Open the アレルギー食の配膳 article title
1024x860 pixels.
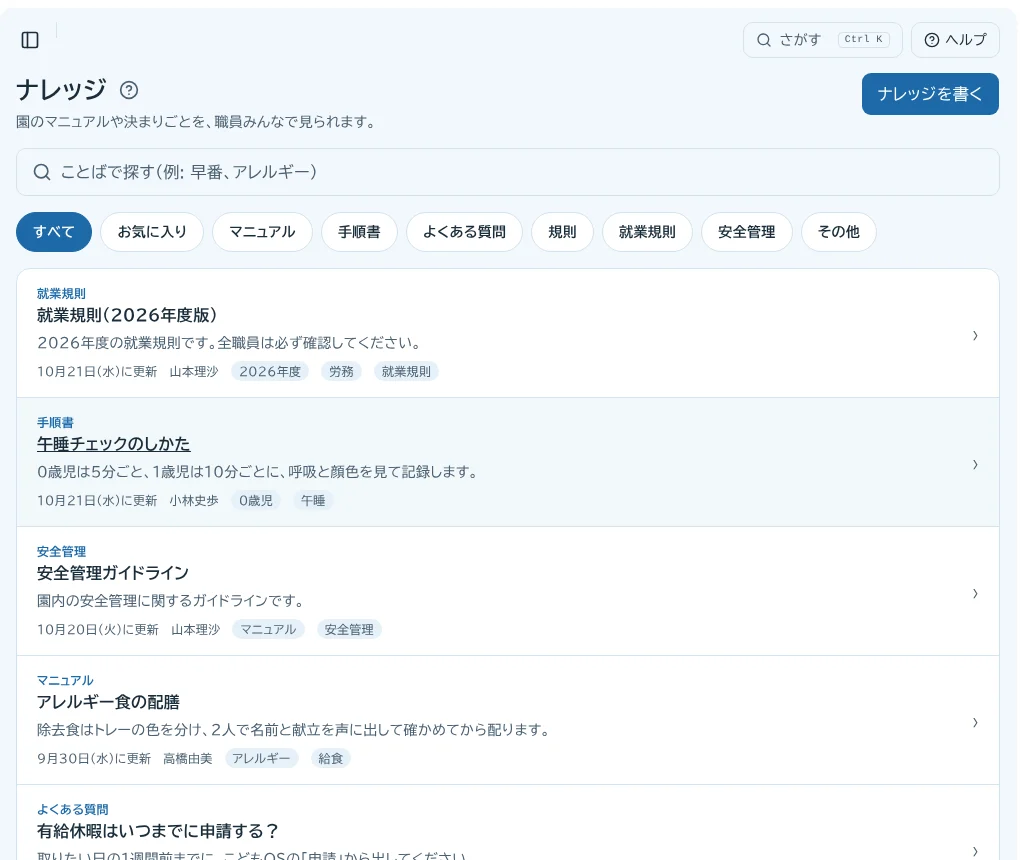click(108, 702)
